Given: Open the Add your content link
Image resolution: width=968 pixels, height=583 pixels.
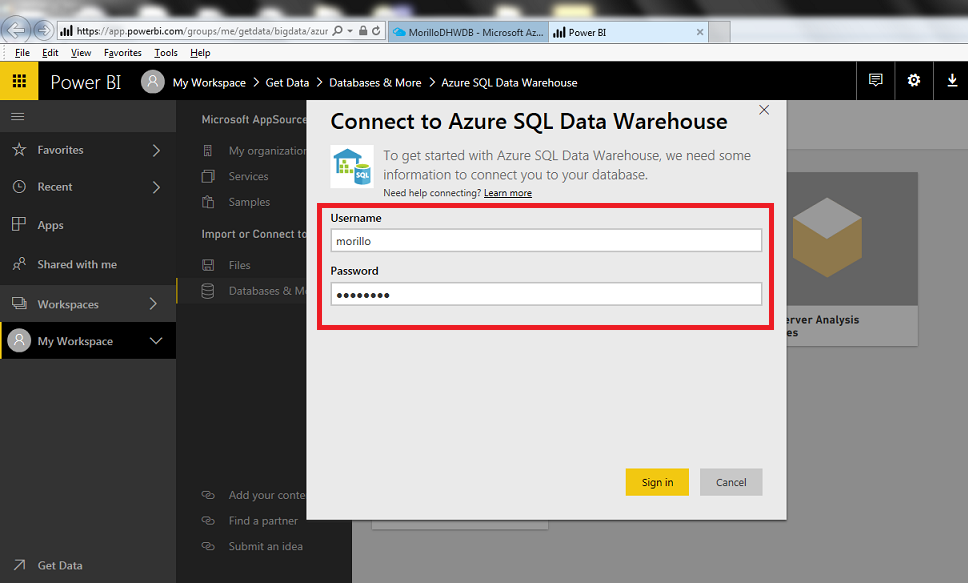Looking at the screenshot, I should 267,495.
